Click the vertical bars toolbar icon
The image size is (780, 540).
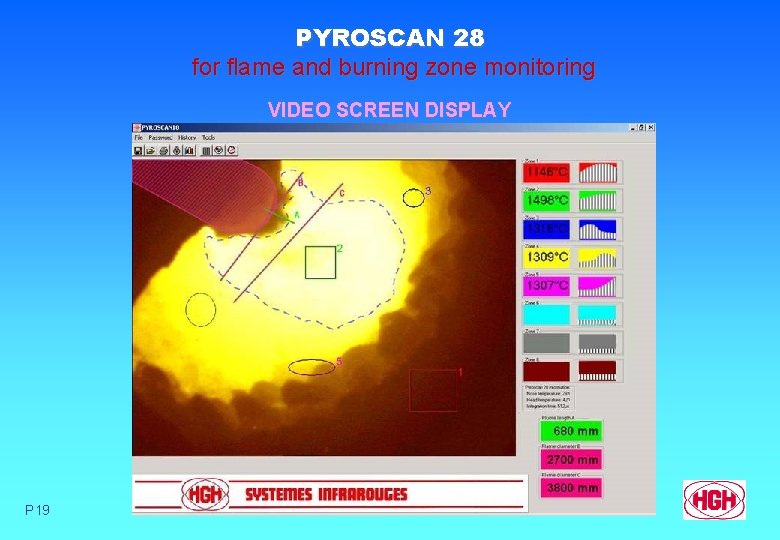pos(206,150)
